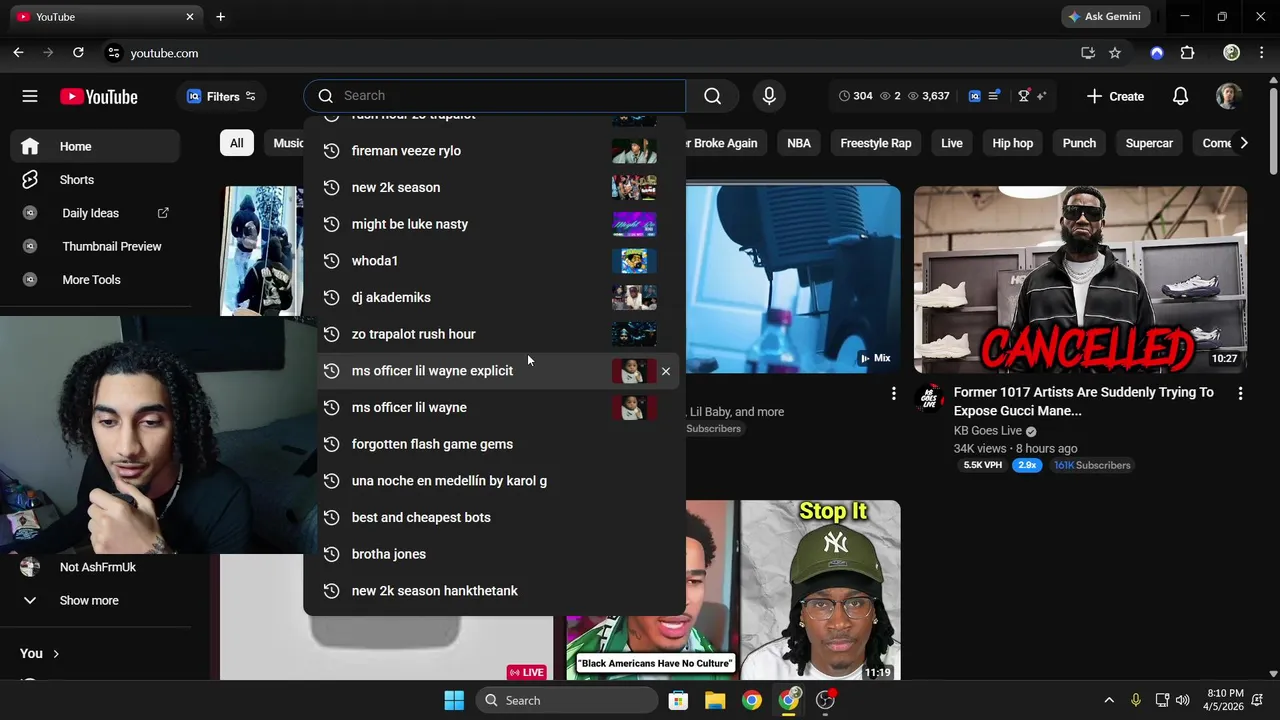Open More Tools in sidebar

click(96, 280)
